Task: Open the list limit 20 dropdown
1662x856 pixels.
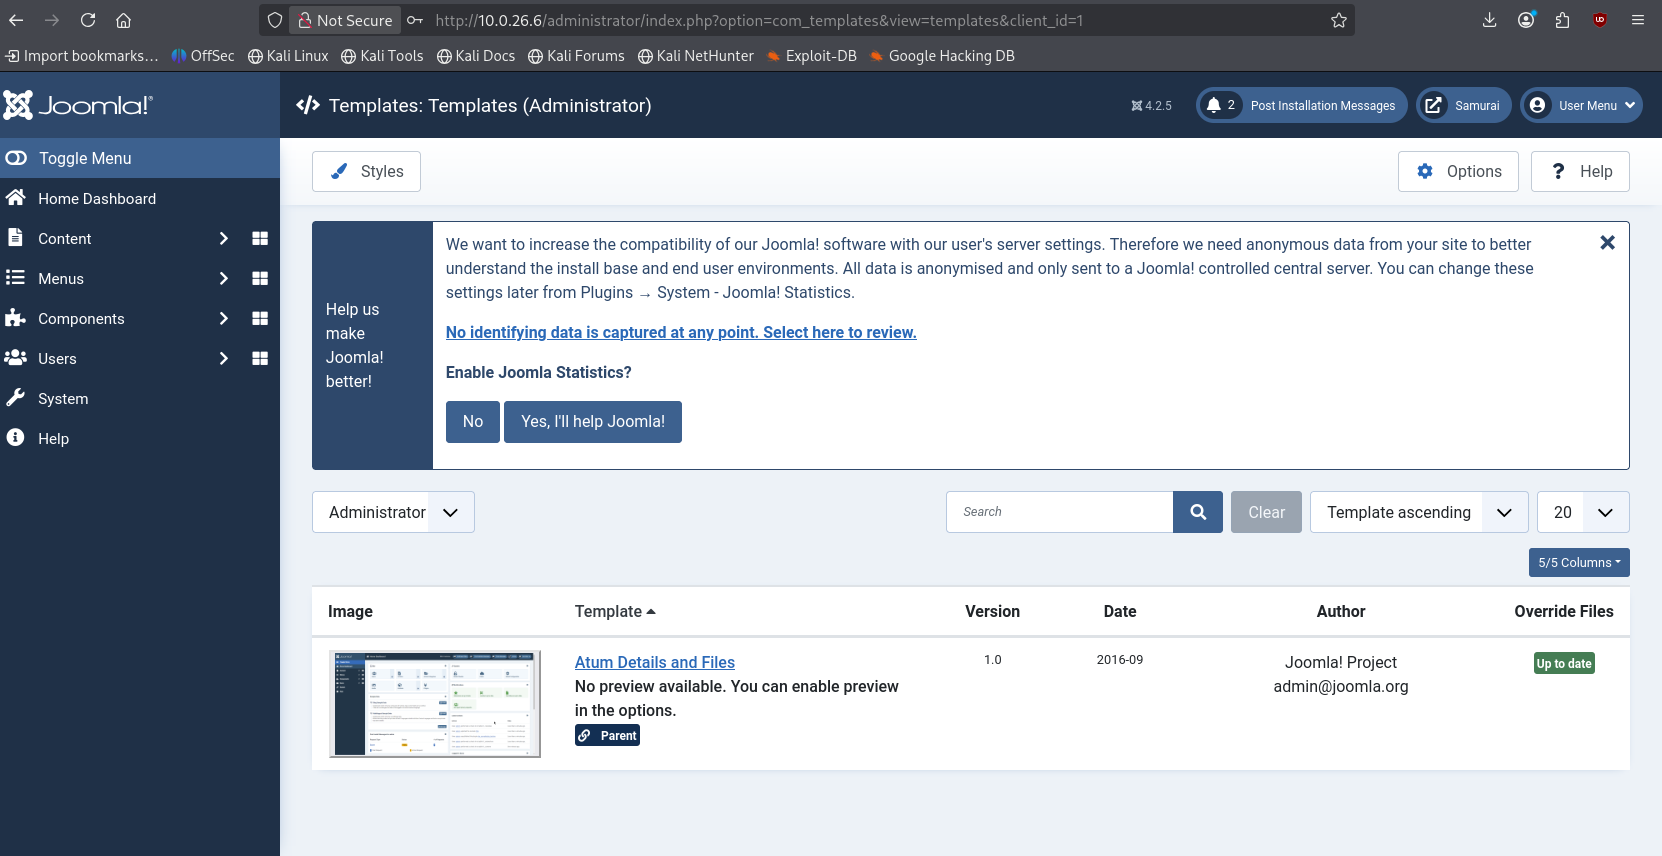Action: coord(1583,512)
